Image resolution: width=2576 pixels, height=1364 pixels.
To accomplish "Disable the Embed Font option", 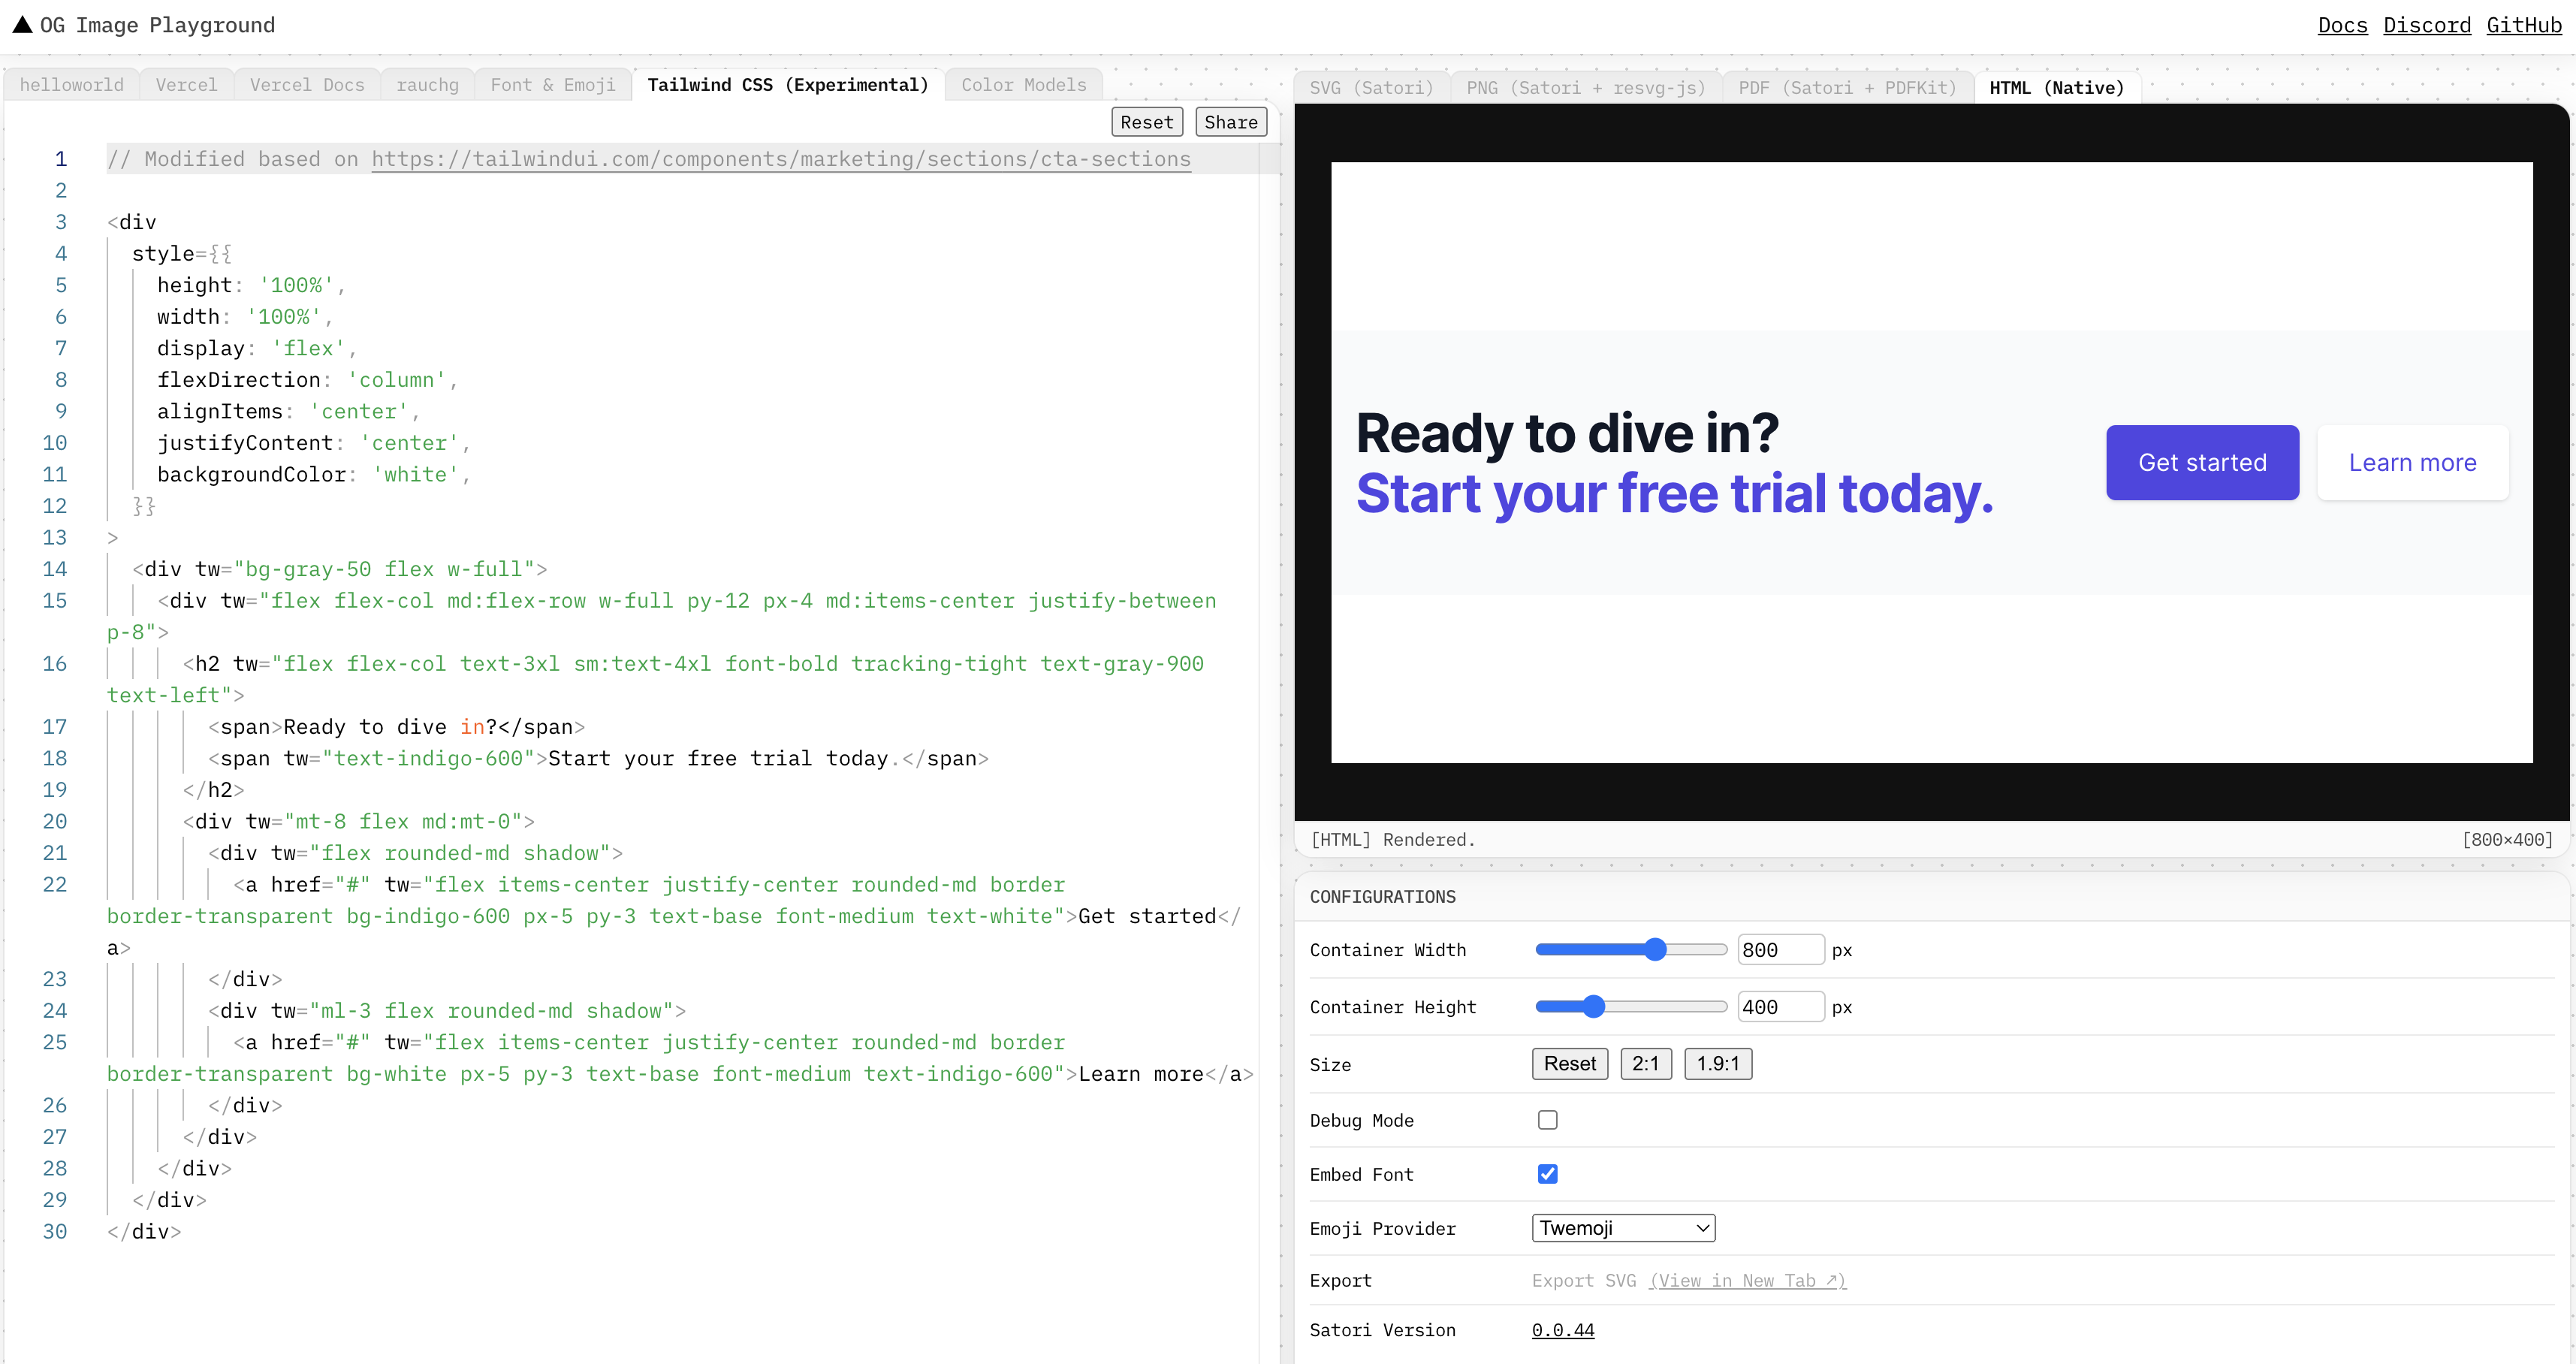I will [1547, 1174].
